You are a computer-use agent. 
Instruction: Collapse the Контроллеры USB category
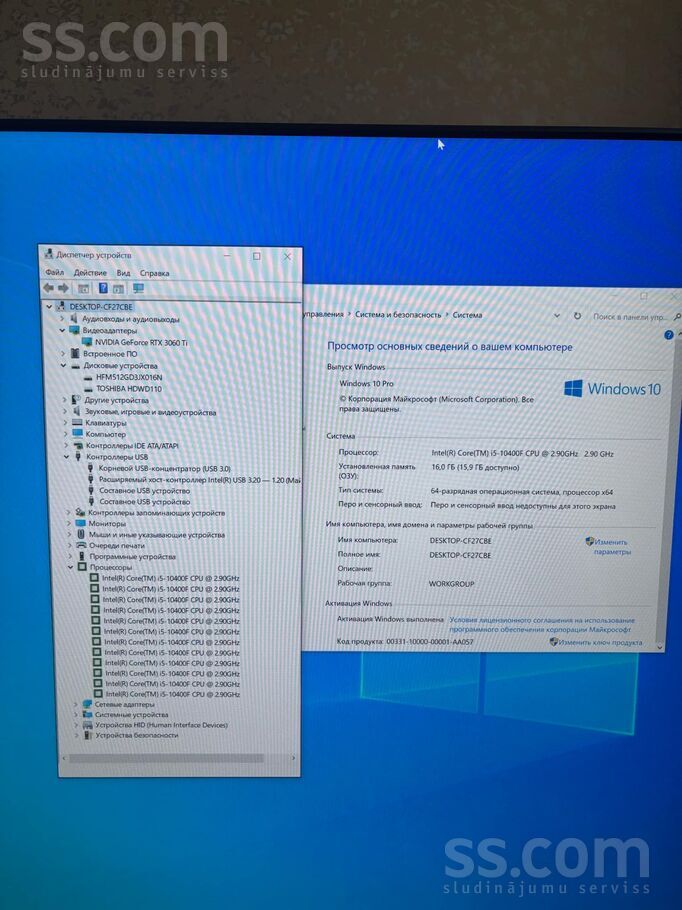[67, 457]
